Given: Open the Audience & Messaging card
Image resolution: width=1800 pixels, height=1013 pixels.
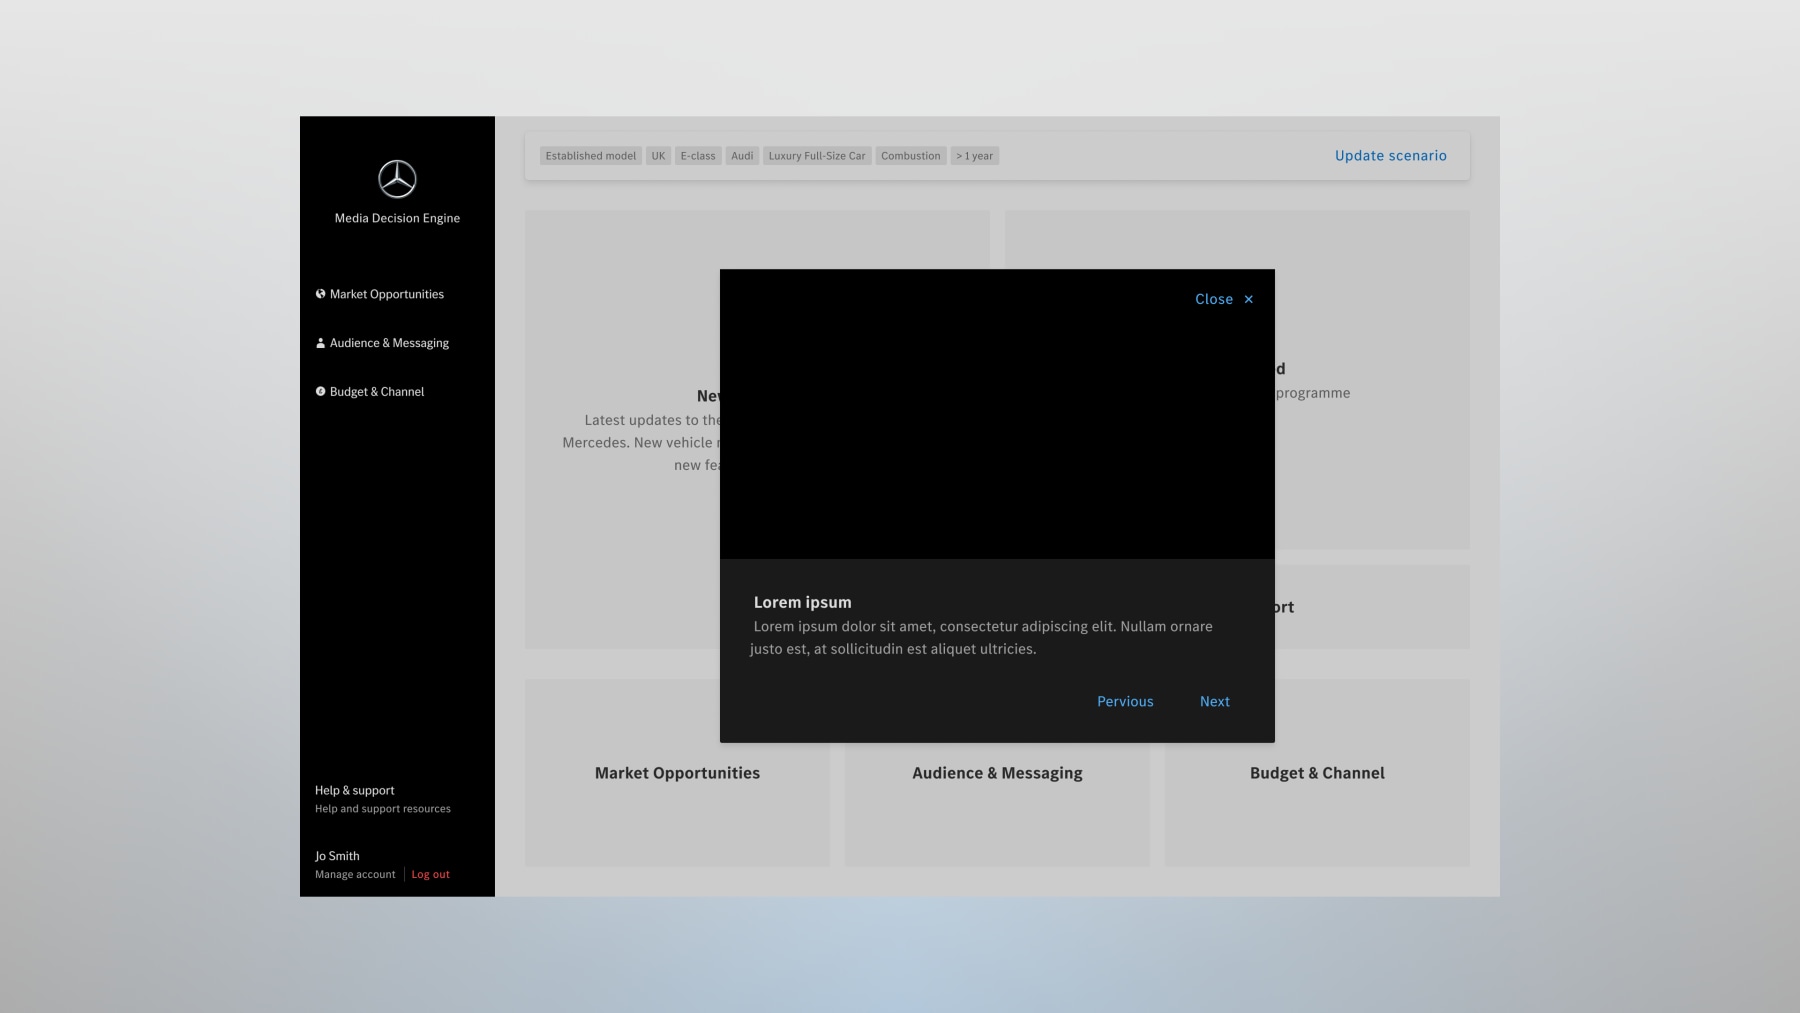Looking at the screenshot, I should [997, 772].
